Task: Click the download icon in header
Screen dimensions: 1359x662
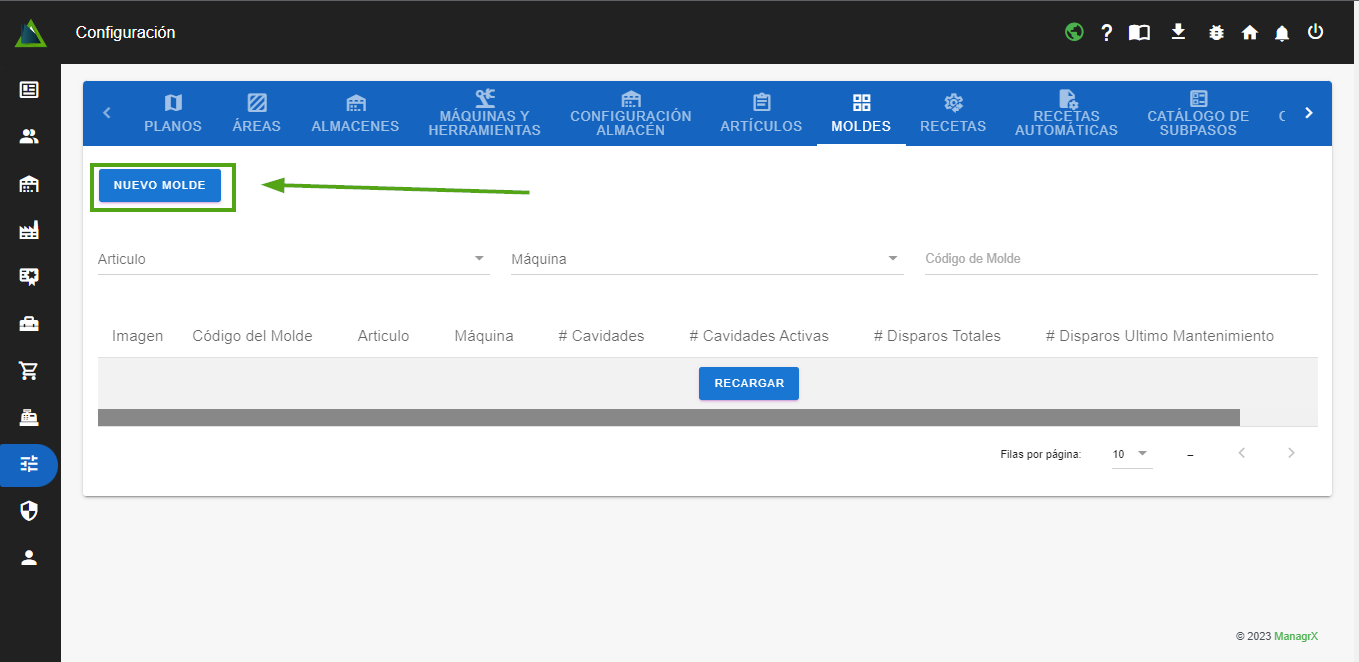Action: [1178, 32]
